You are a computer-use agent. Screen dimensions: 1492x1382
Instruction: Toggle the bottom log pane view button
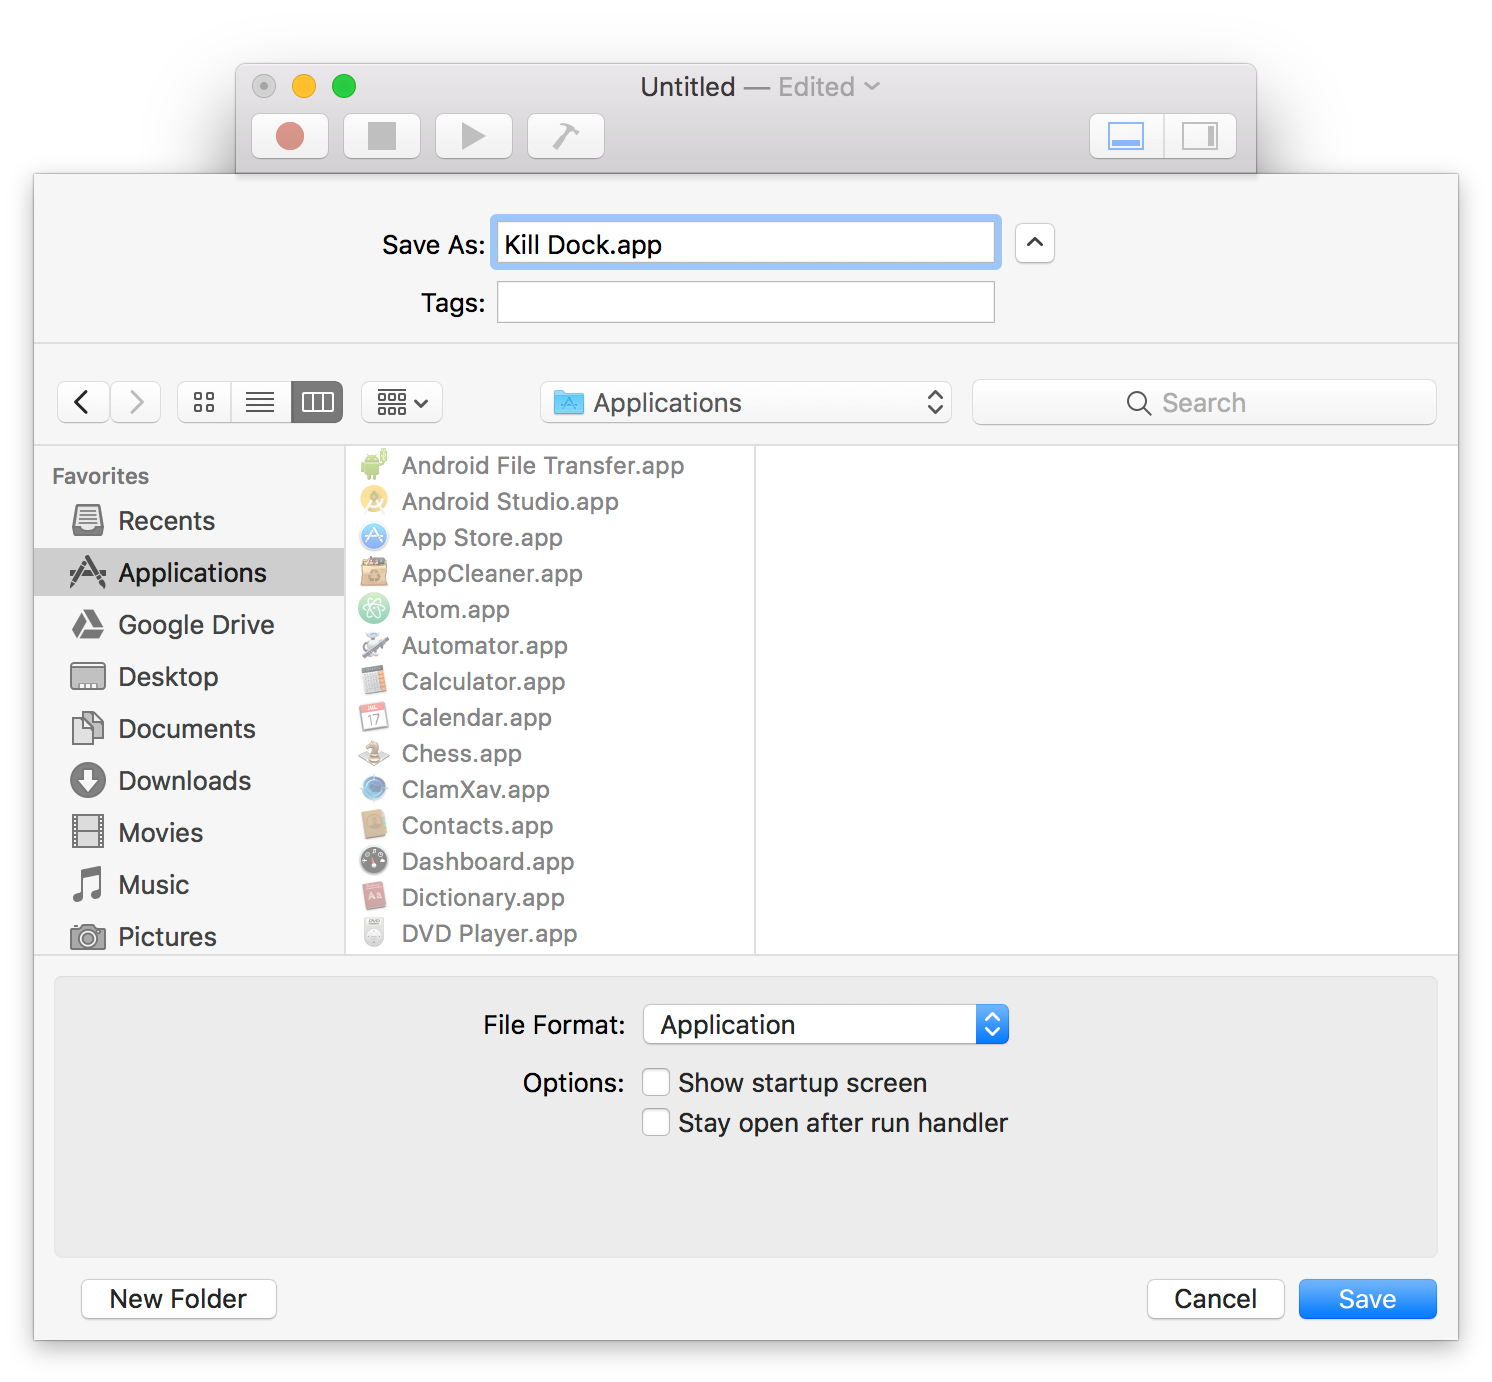point(1126,136)
